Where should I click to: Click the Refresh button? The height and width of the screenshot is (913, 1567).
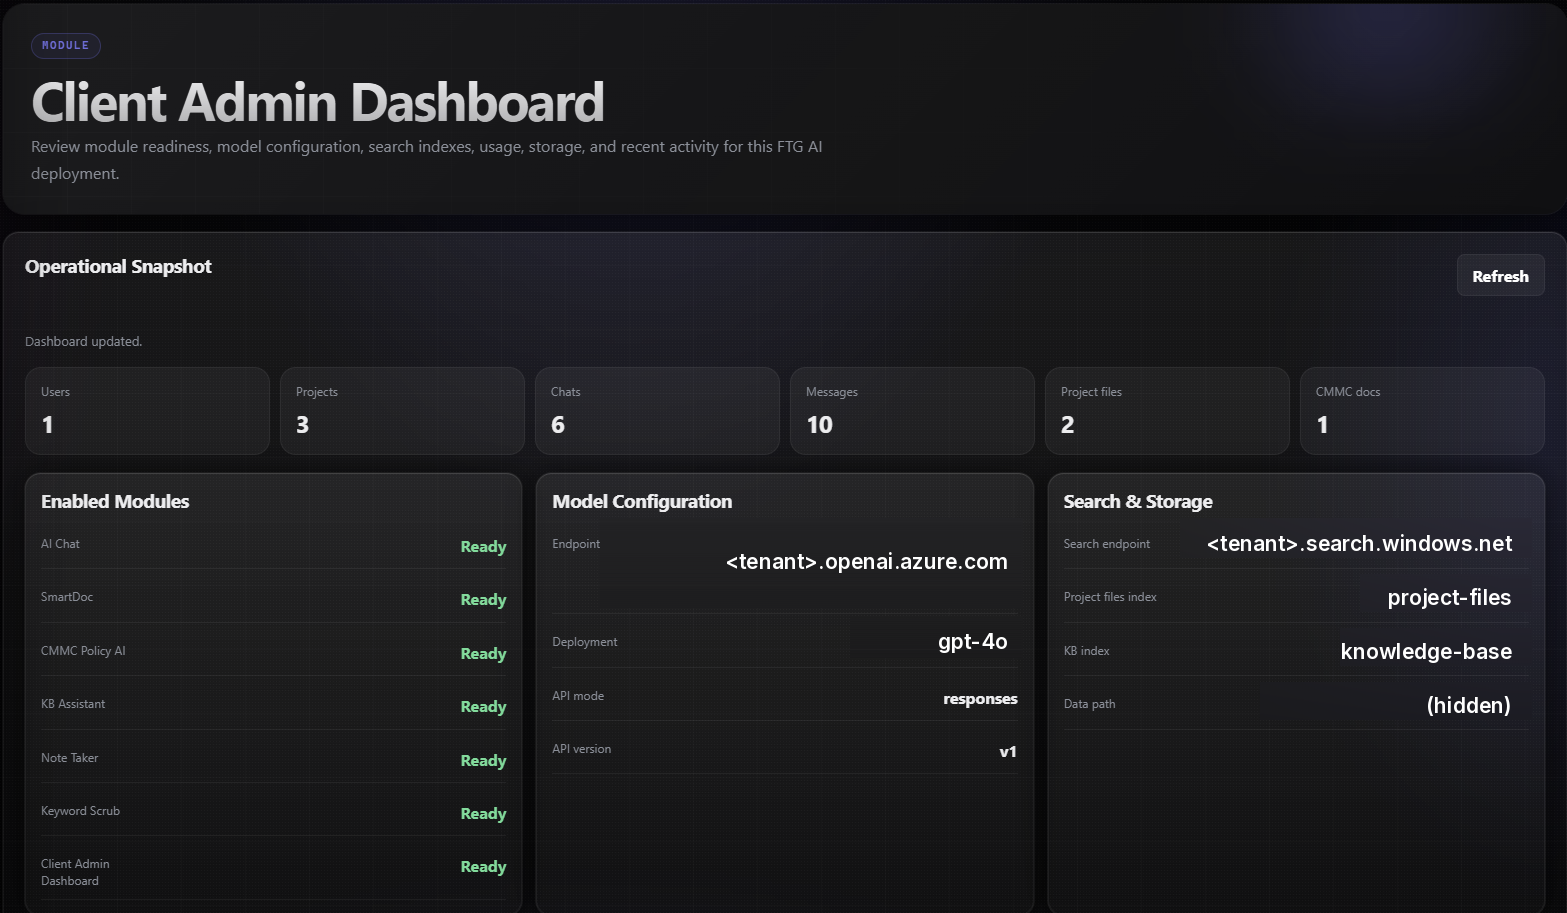tap(1500, 276)
